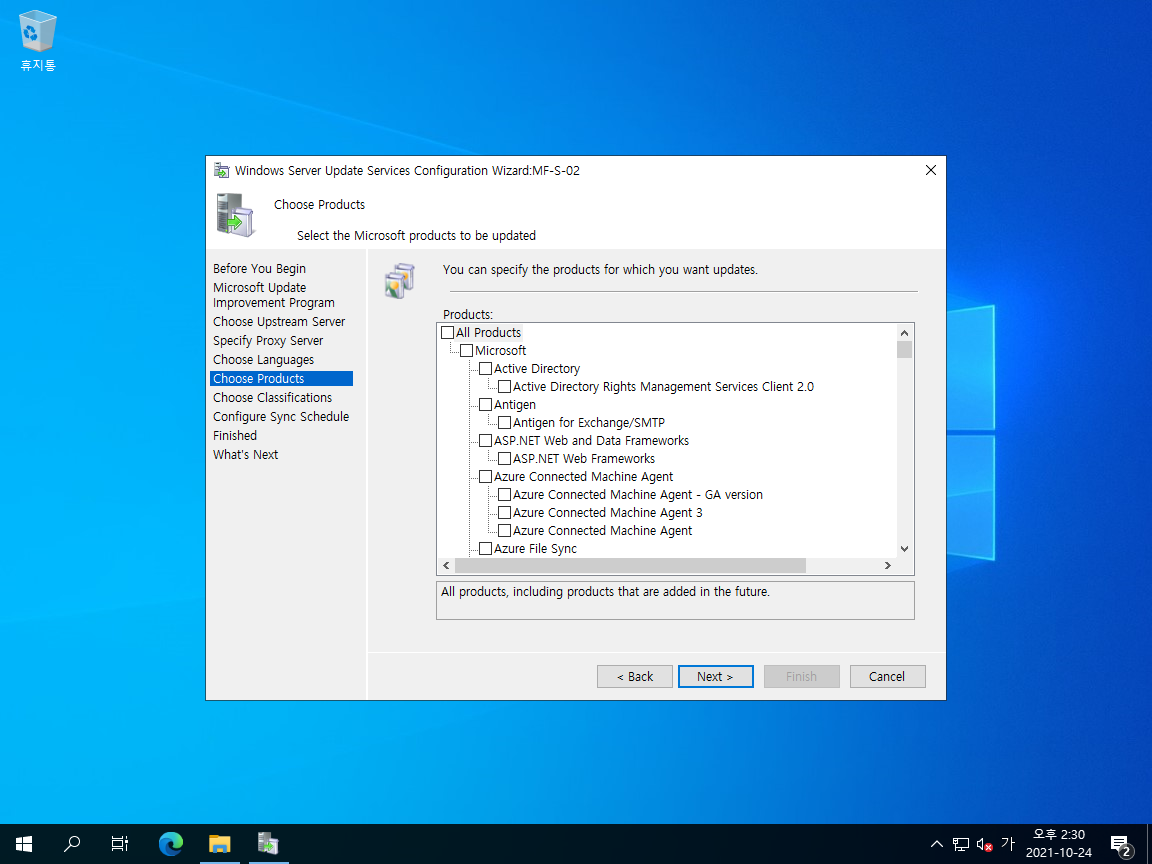
Task: Tick Antigen for Exchange/SMTP checkbox
Action: point(505,422)
